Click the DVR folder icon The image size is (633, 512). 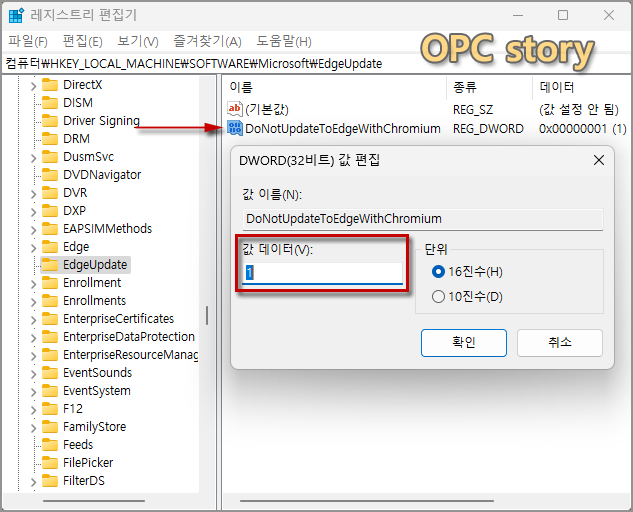(50, 193)
